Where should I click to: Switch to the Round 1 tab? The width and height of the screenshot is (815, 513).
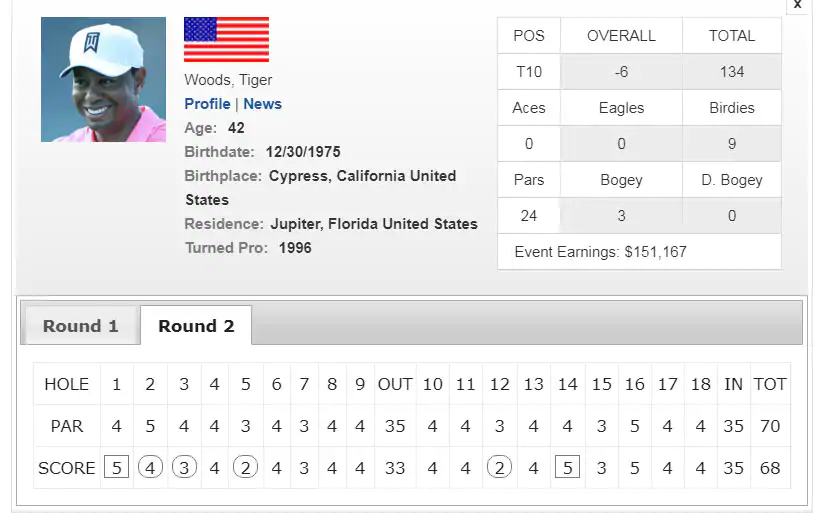(x=81, y=325)
